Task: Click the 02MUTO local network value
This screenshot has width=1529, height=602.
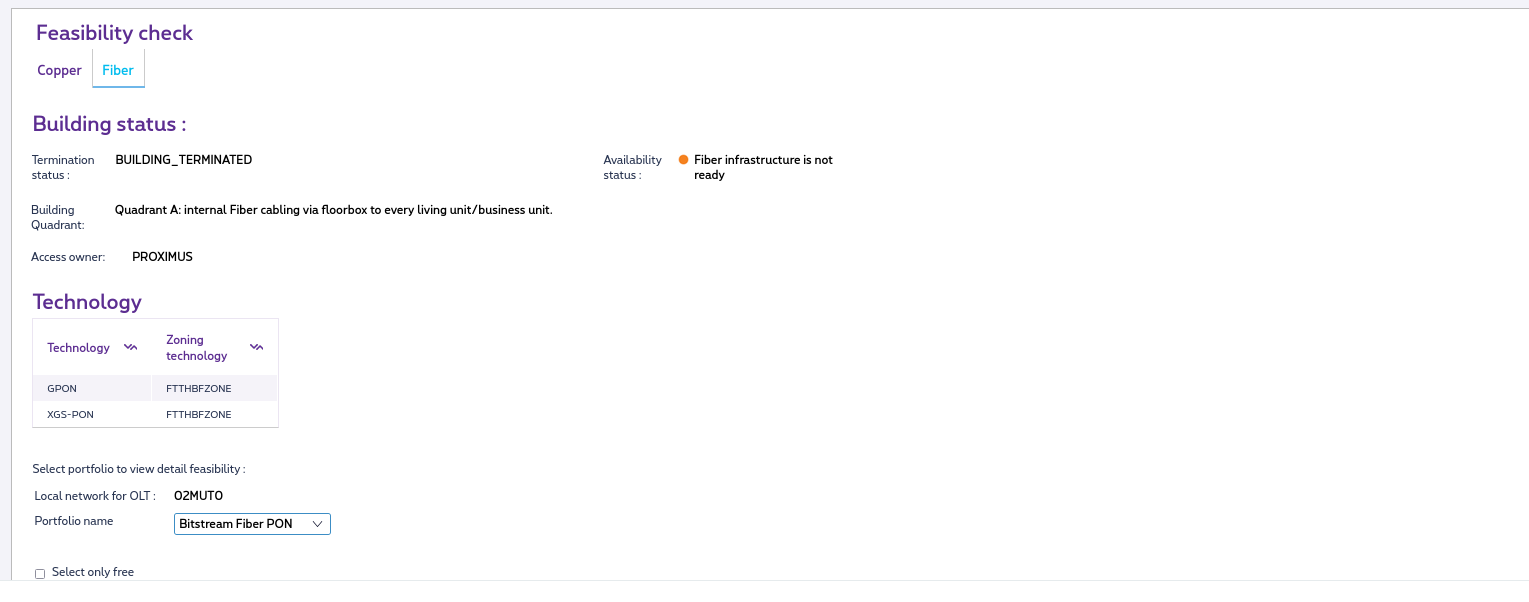Action: coord(198,495)
